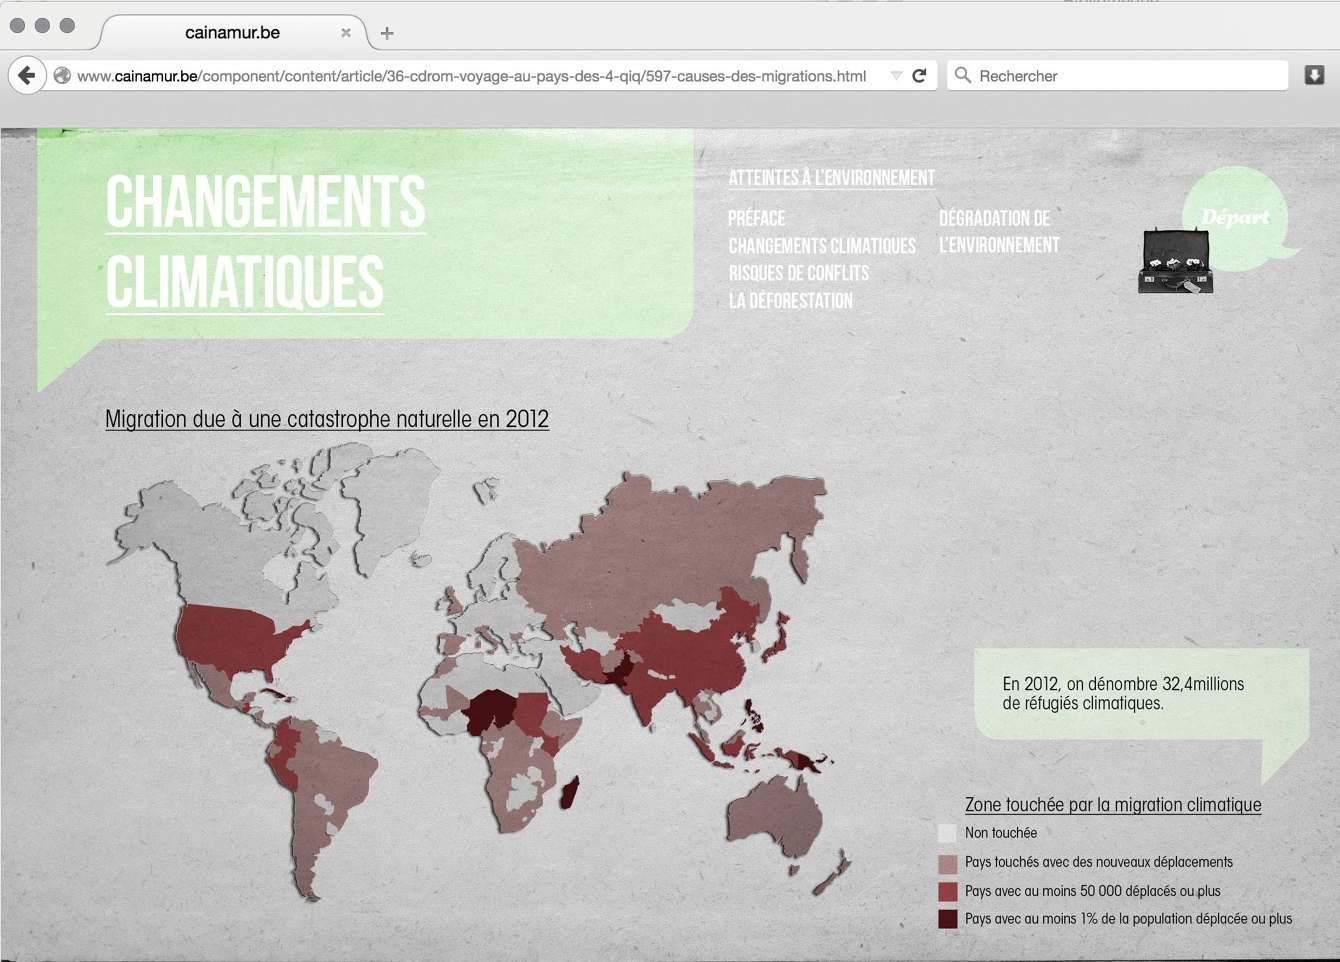Click the magnifying glass icon in the search field

point(961,74)
